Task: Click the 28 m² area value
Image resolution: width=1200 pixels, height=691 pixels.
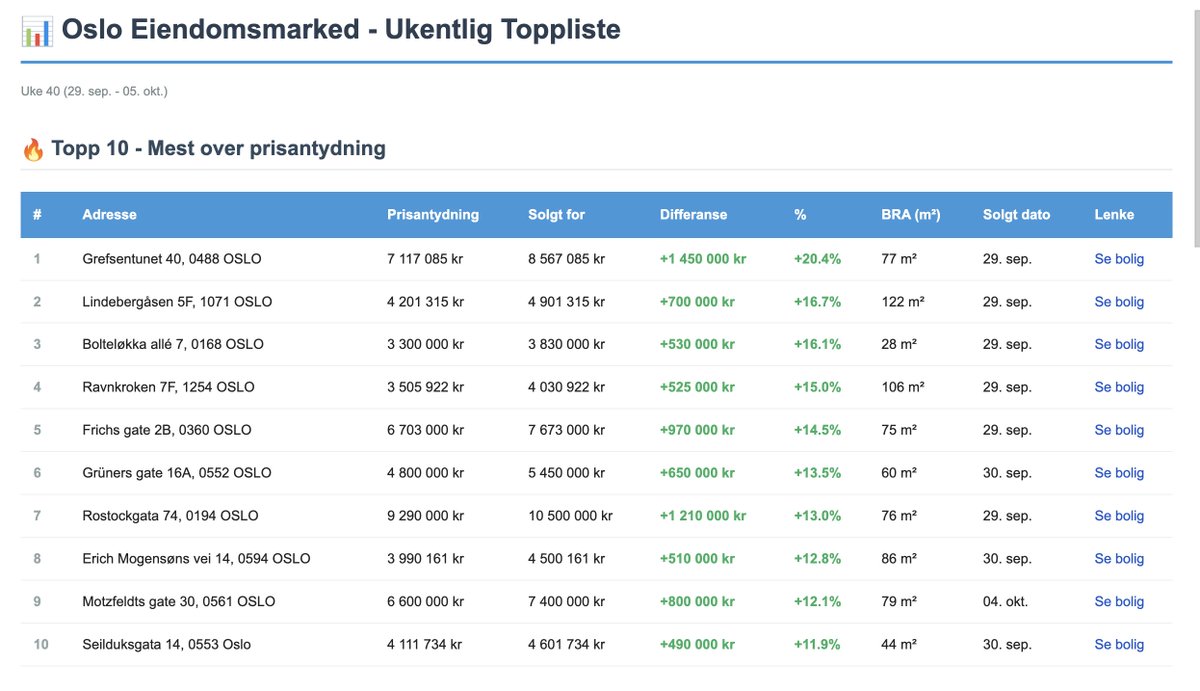Action: coord(899,344)
